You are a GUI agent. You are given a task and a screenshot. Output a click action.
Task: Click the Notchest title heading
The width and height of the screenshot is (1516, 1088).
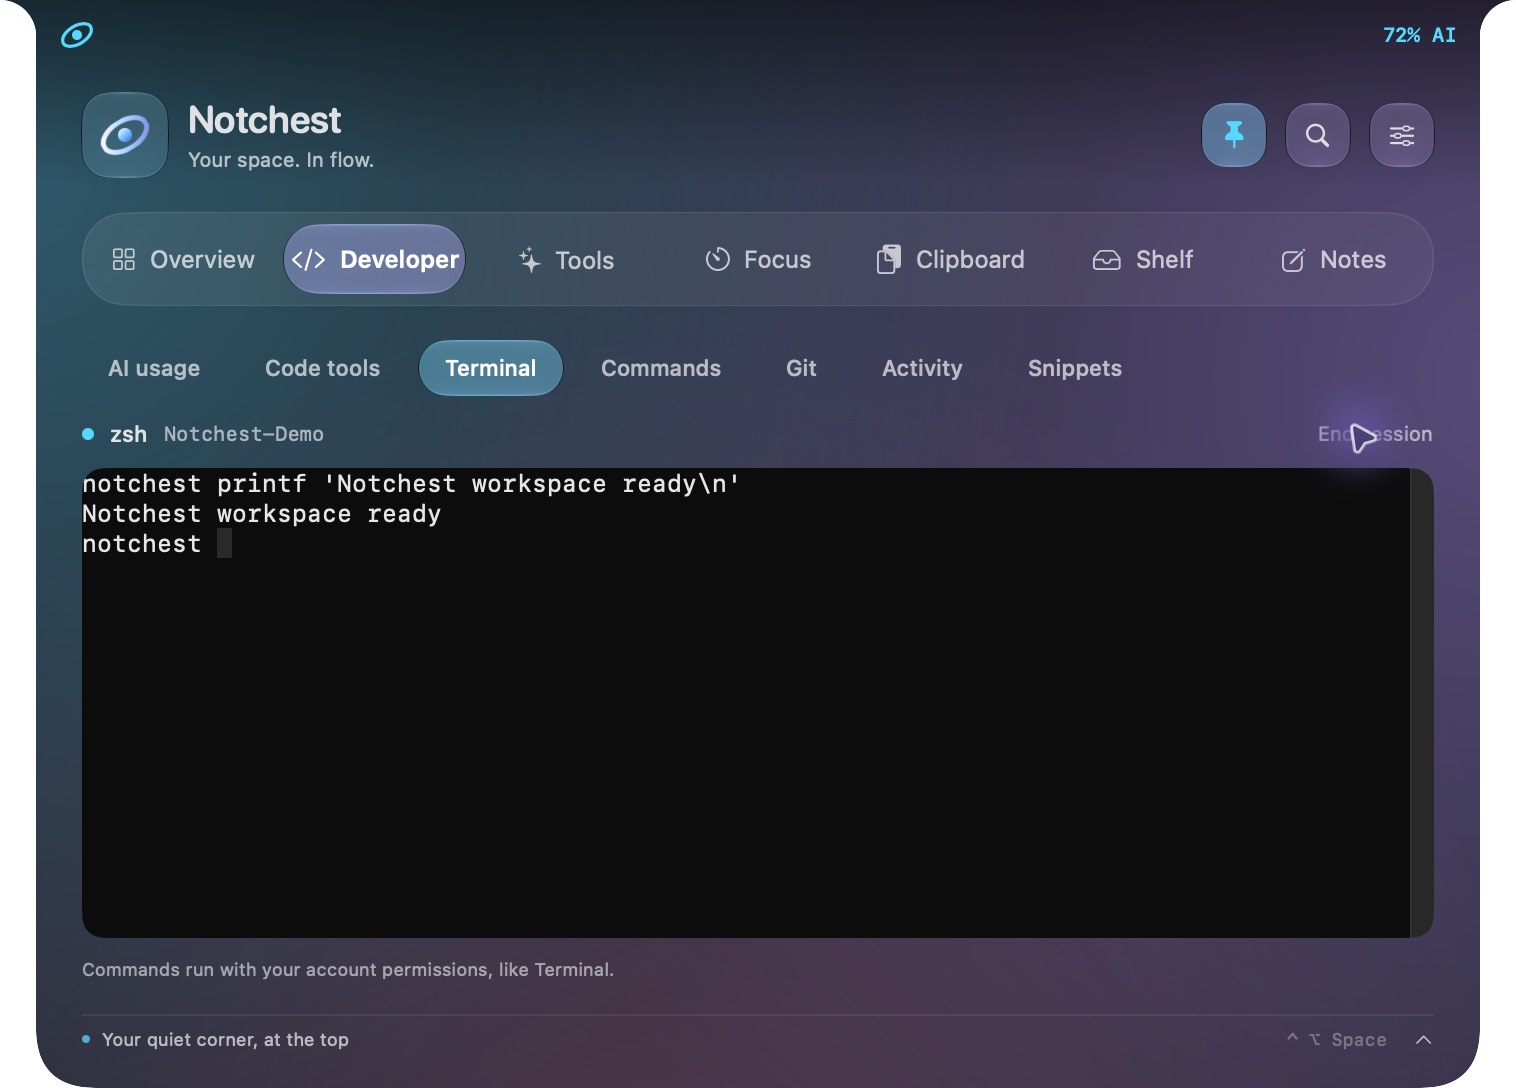[265, 120]
